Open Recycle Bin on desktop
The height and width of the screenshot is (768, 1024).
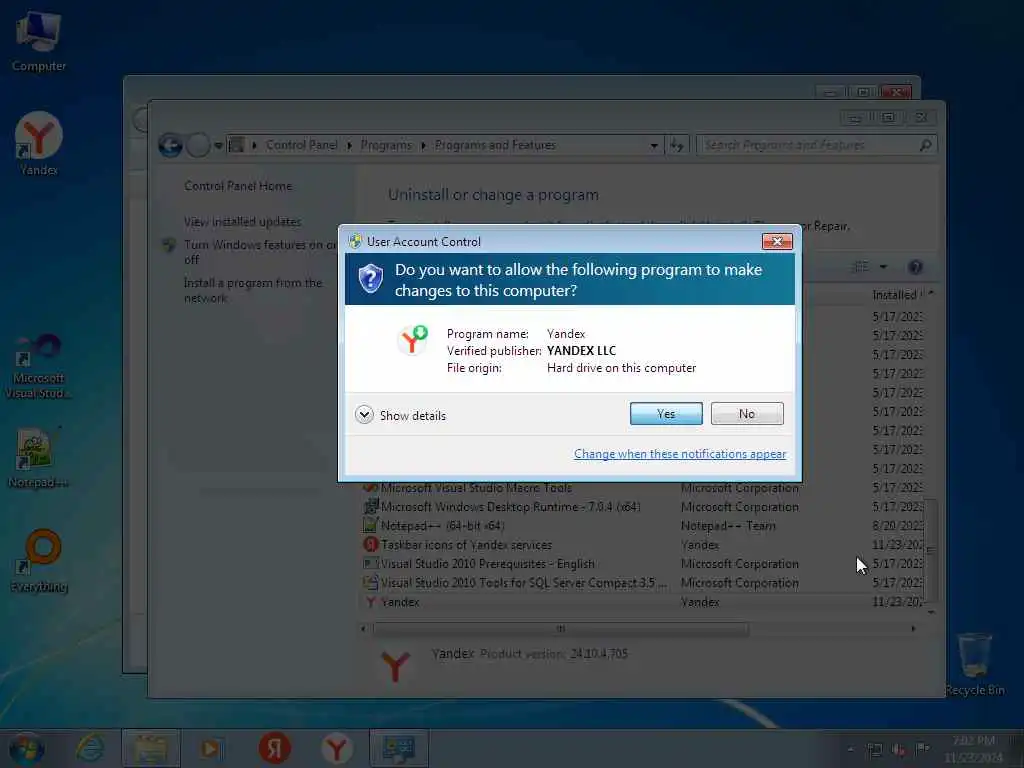point(974,664)
